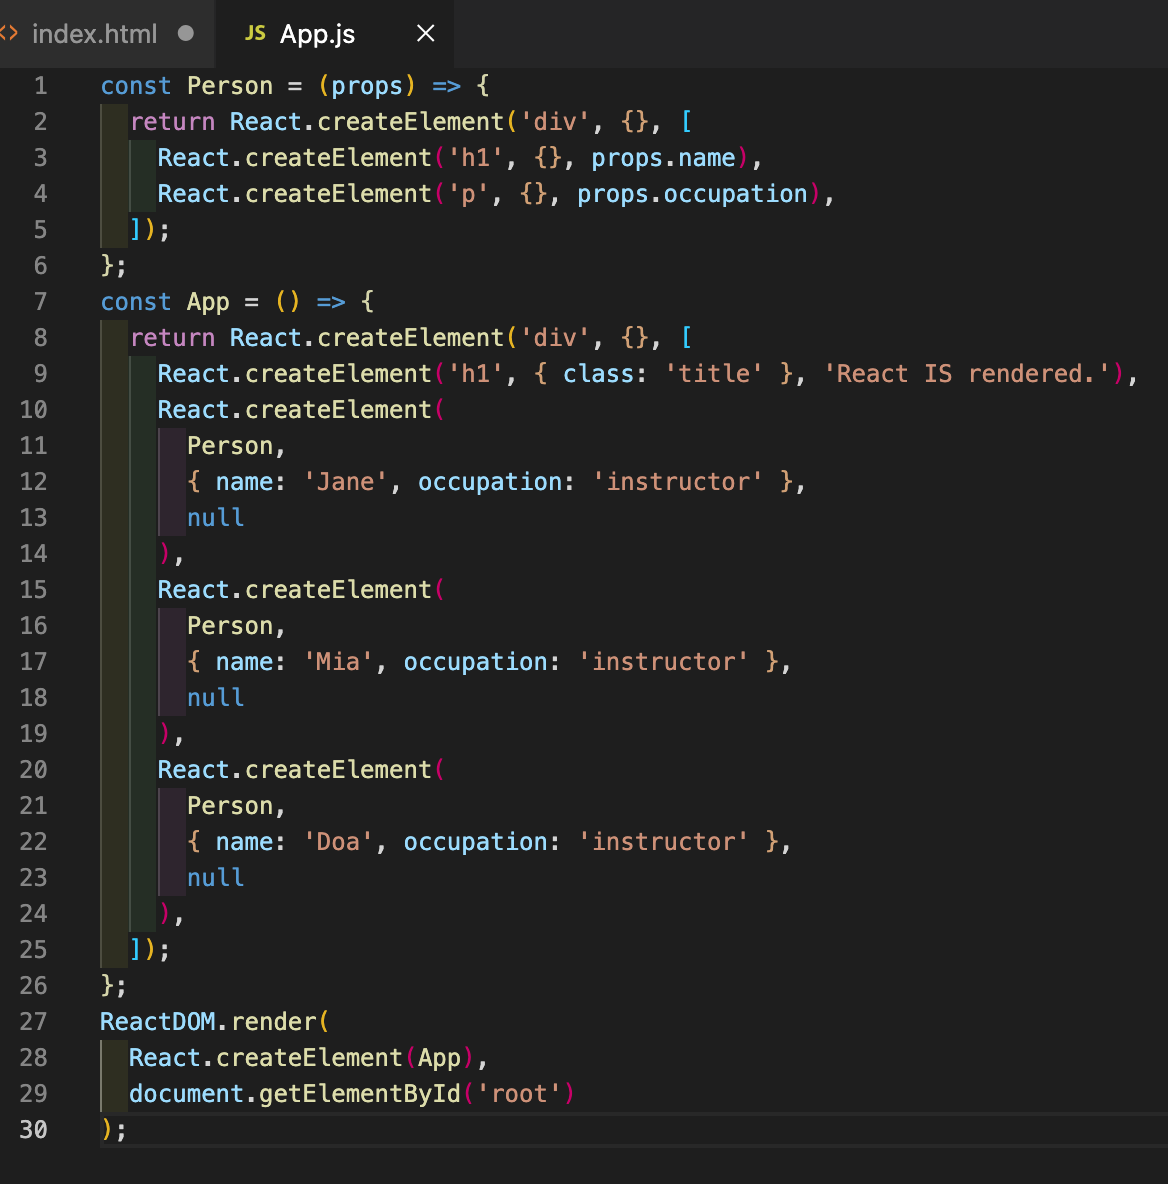Click 'createElement' on line 10

(x=338, y=410)
